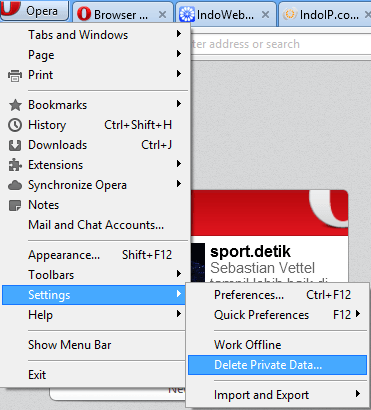Open the Help submenu
The height and width of the screenshot is (410, 371).
point(95,315)
